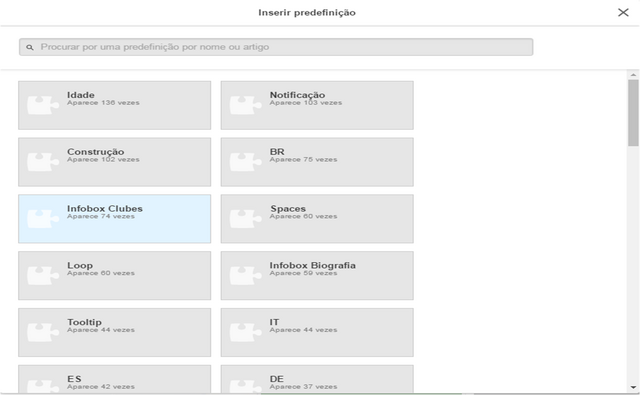Click the vertical scrollbar thumb
Image resolution: width=640 pixels, height=395 pixels.
tap(633, 113)
